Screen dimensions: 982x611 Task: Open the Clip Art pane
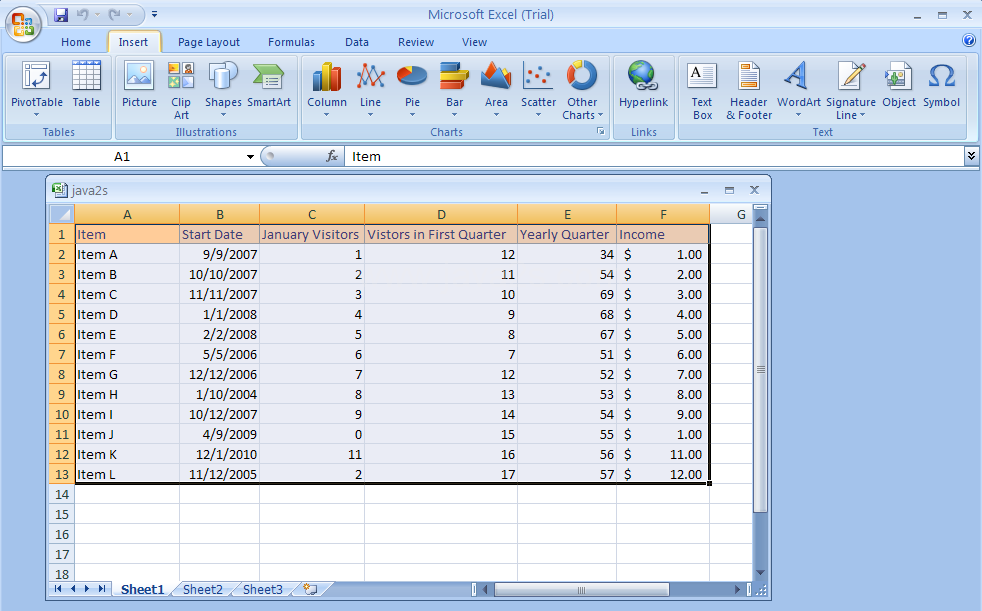181,89
